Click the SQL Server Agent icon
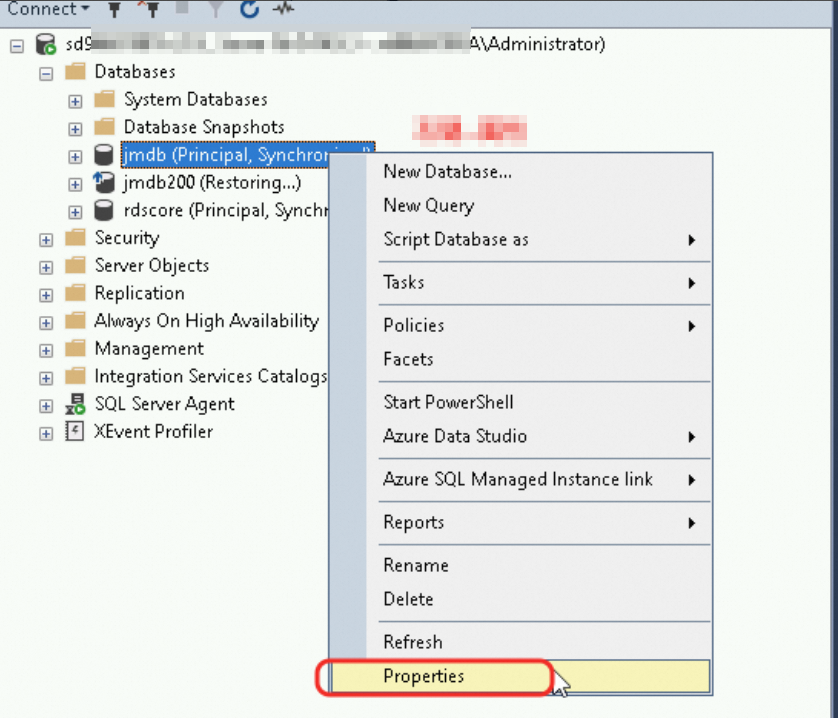The width and height of the screenshot is (838, 718). point(75,404)
